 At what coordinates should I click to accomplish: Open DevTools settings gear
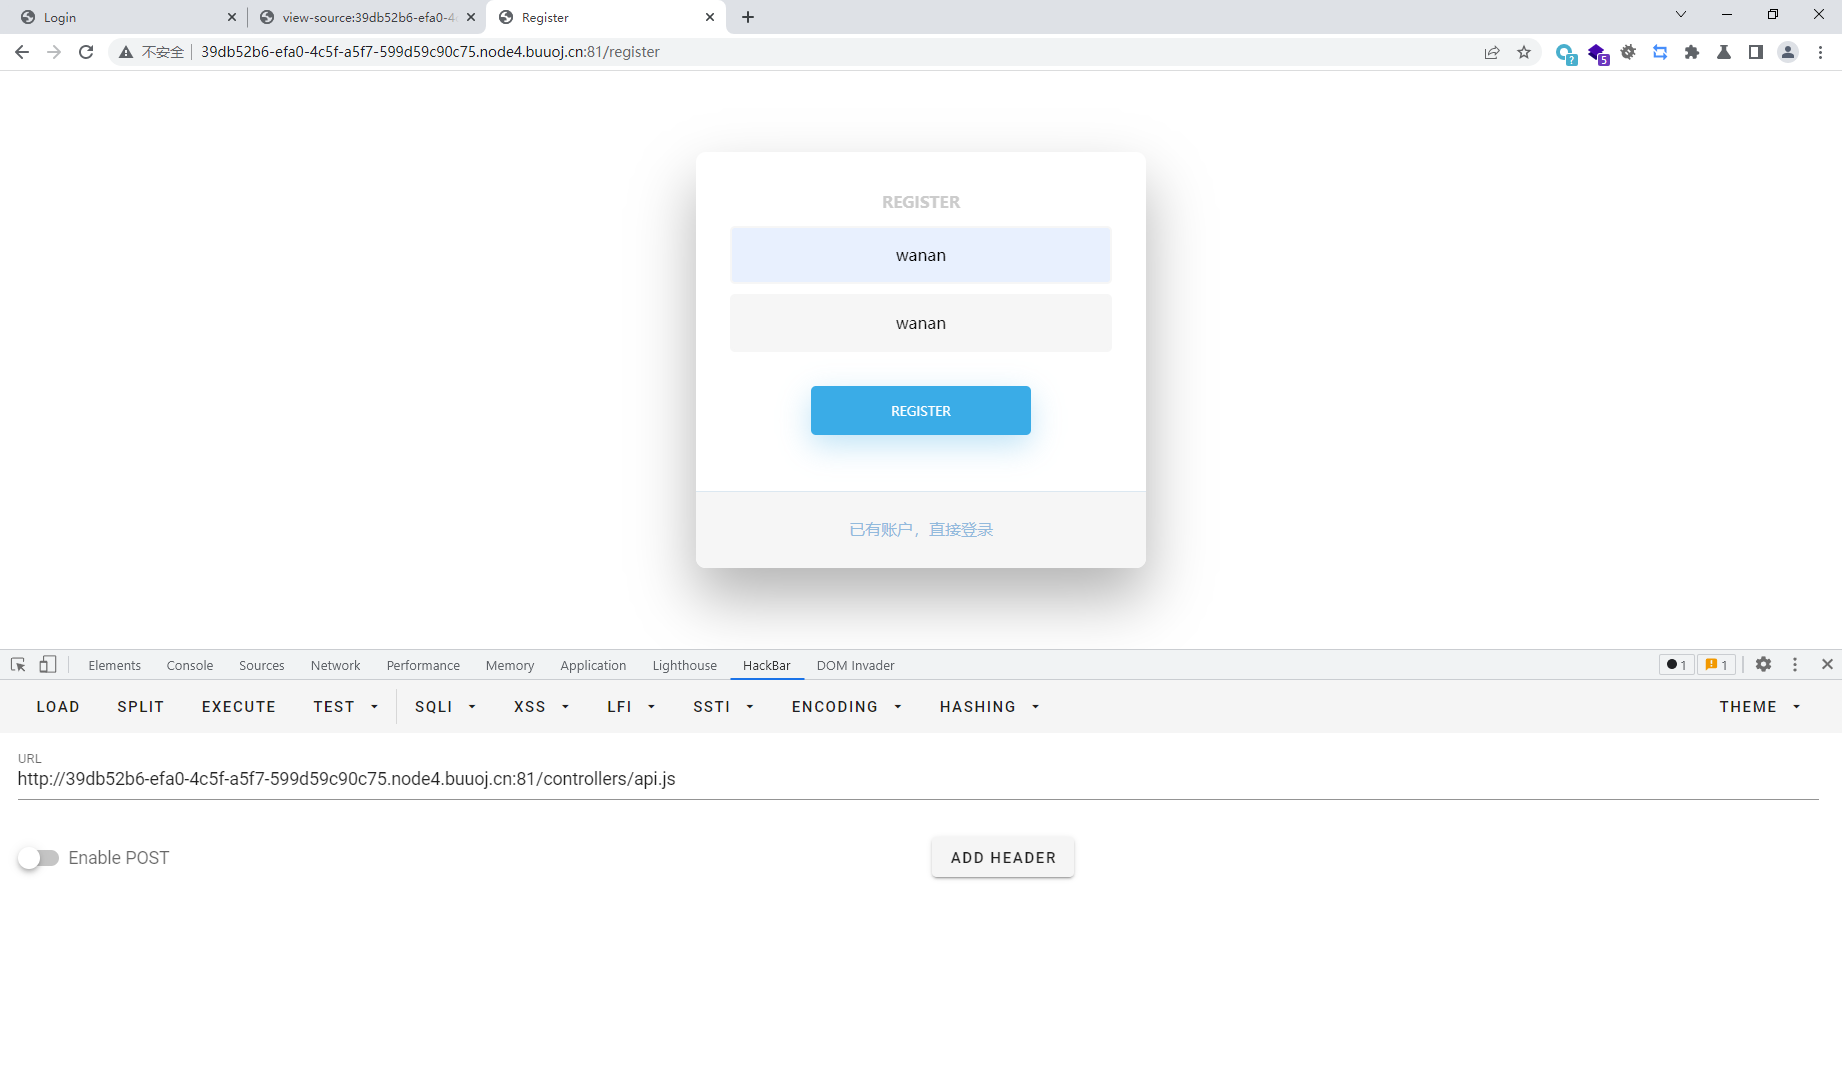[1764, 665]
